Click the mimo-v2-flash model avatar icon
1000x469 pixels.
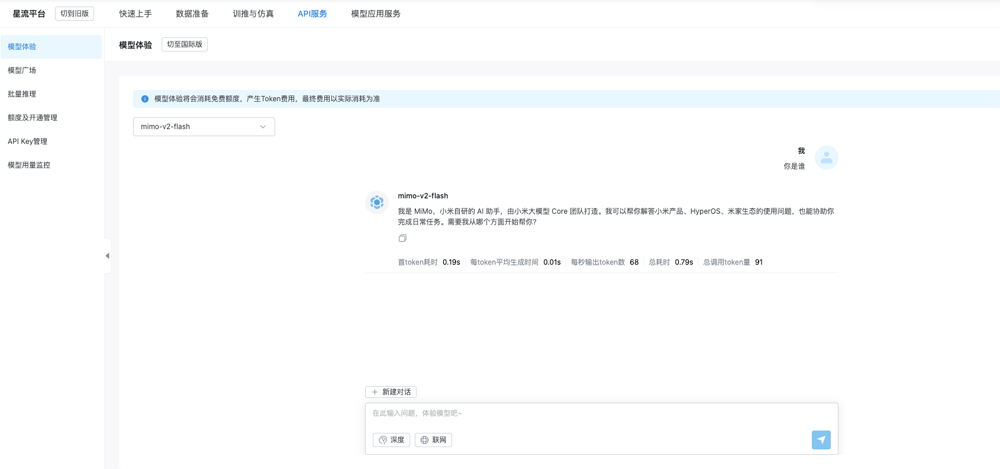coord(377,202)
